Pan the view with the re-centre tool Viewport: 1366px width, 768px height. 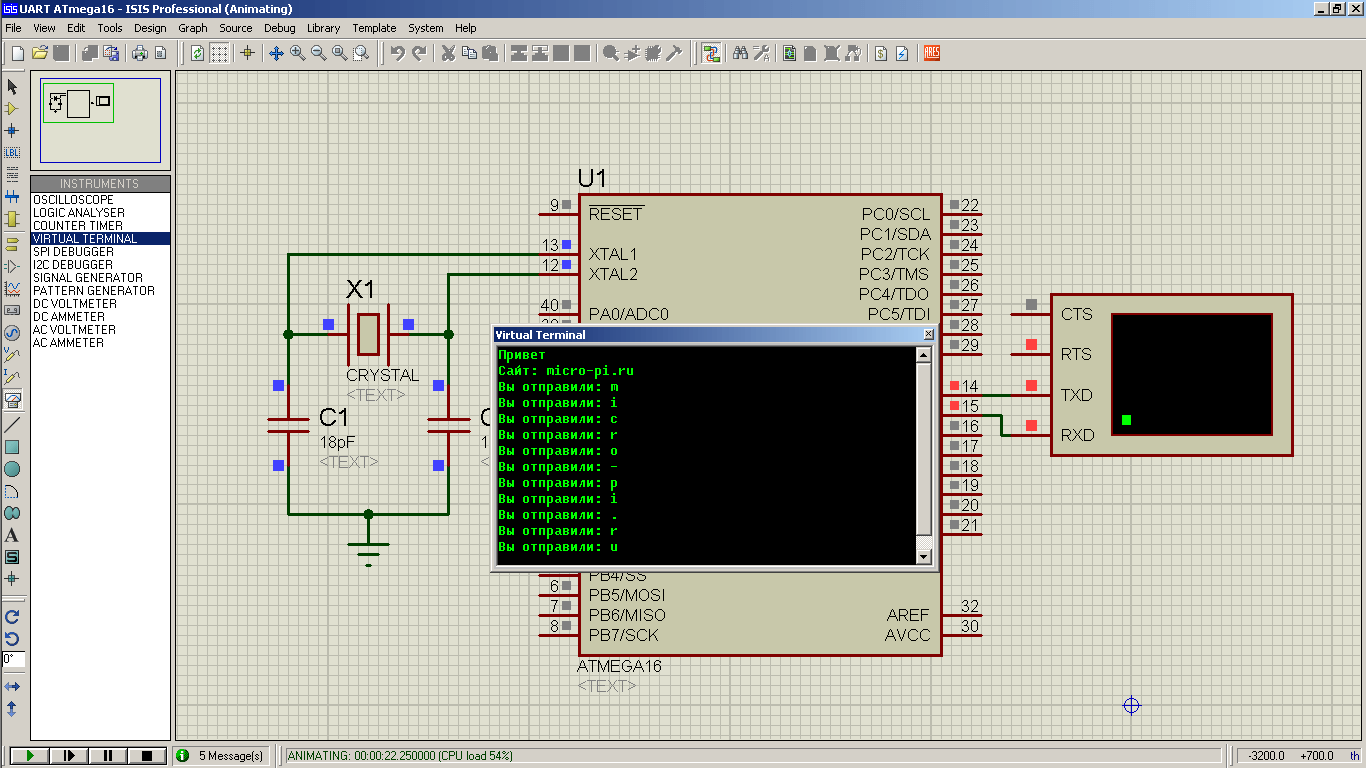point(276,53)
